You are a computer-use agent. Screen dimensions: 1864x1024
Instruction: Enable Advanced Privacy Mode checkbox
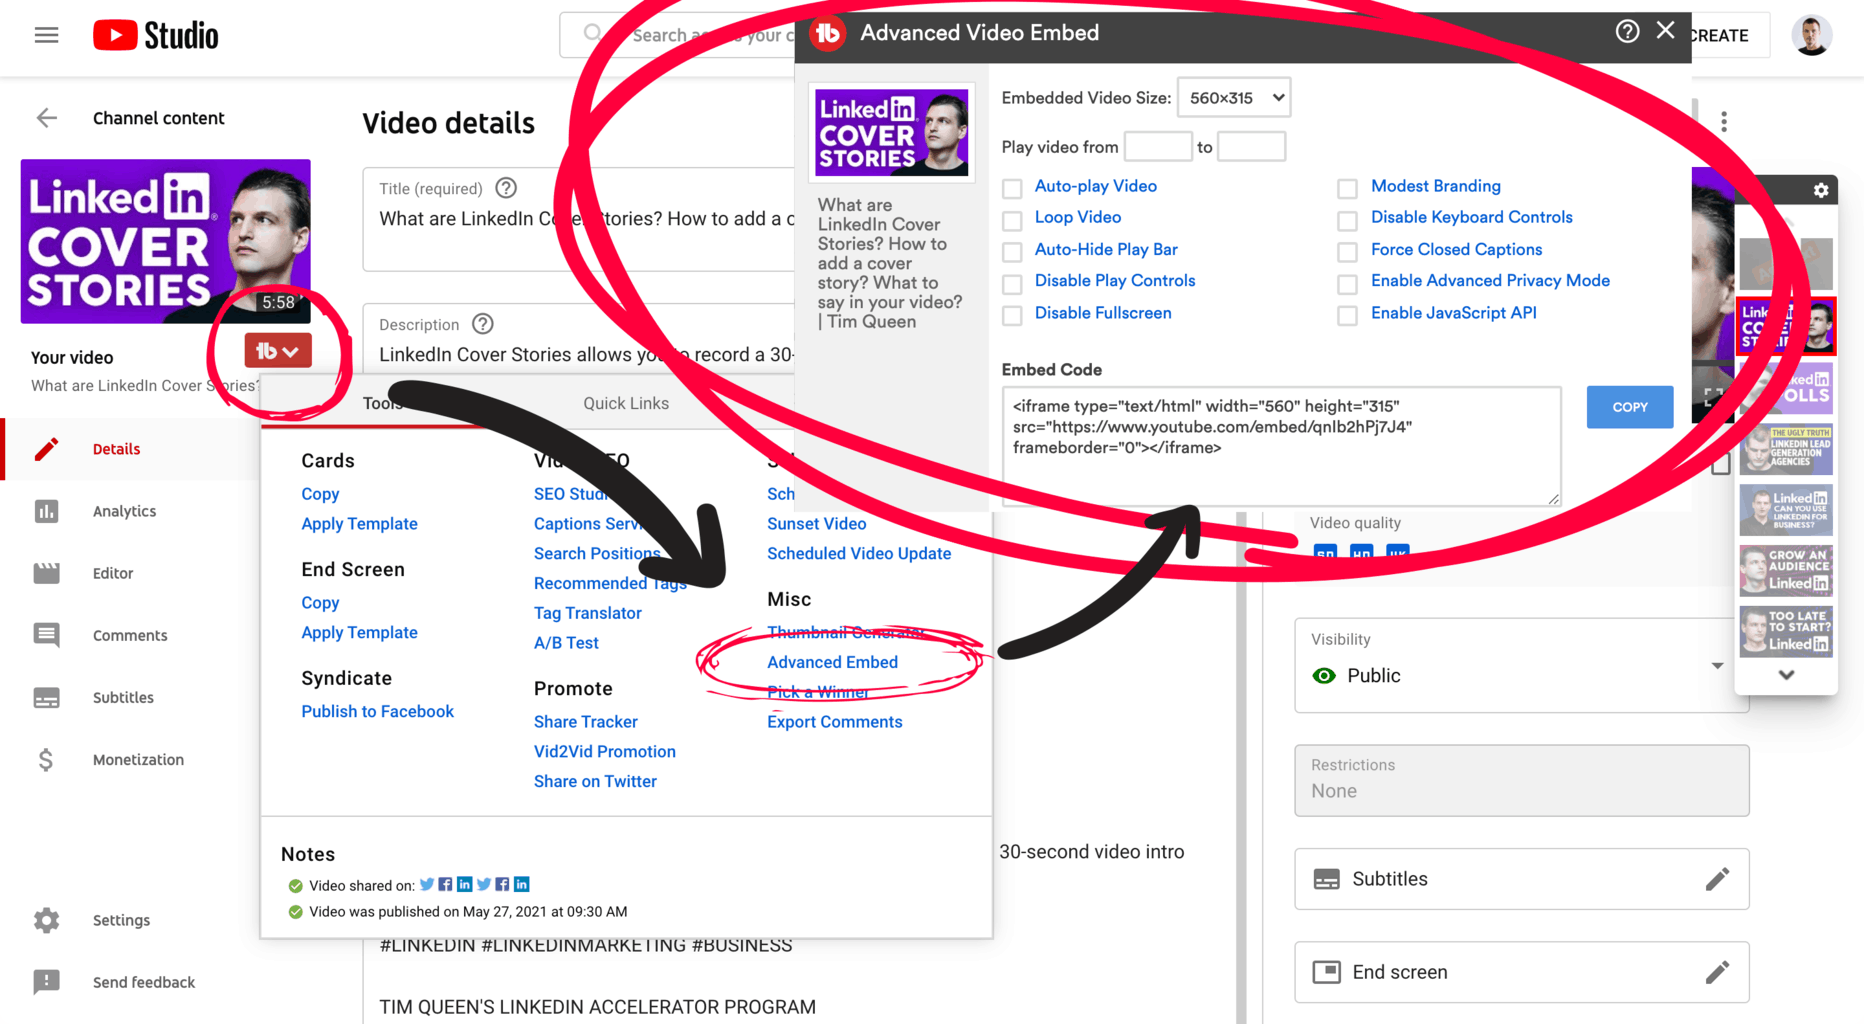(x=1347, y=284)
